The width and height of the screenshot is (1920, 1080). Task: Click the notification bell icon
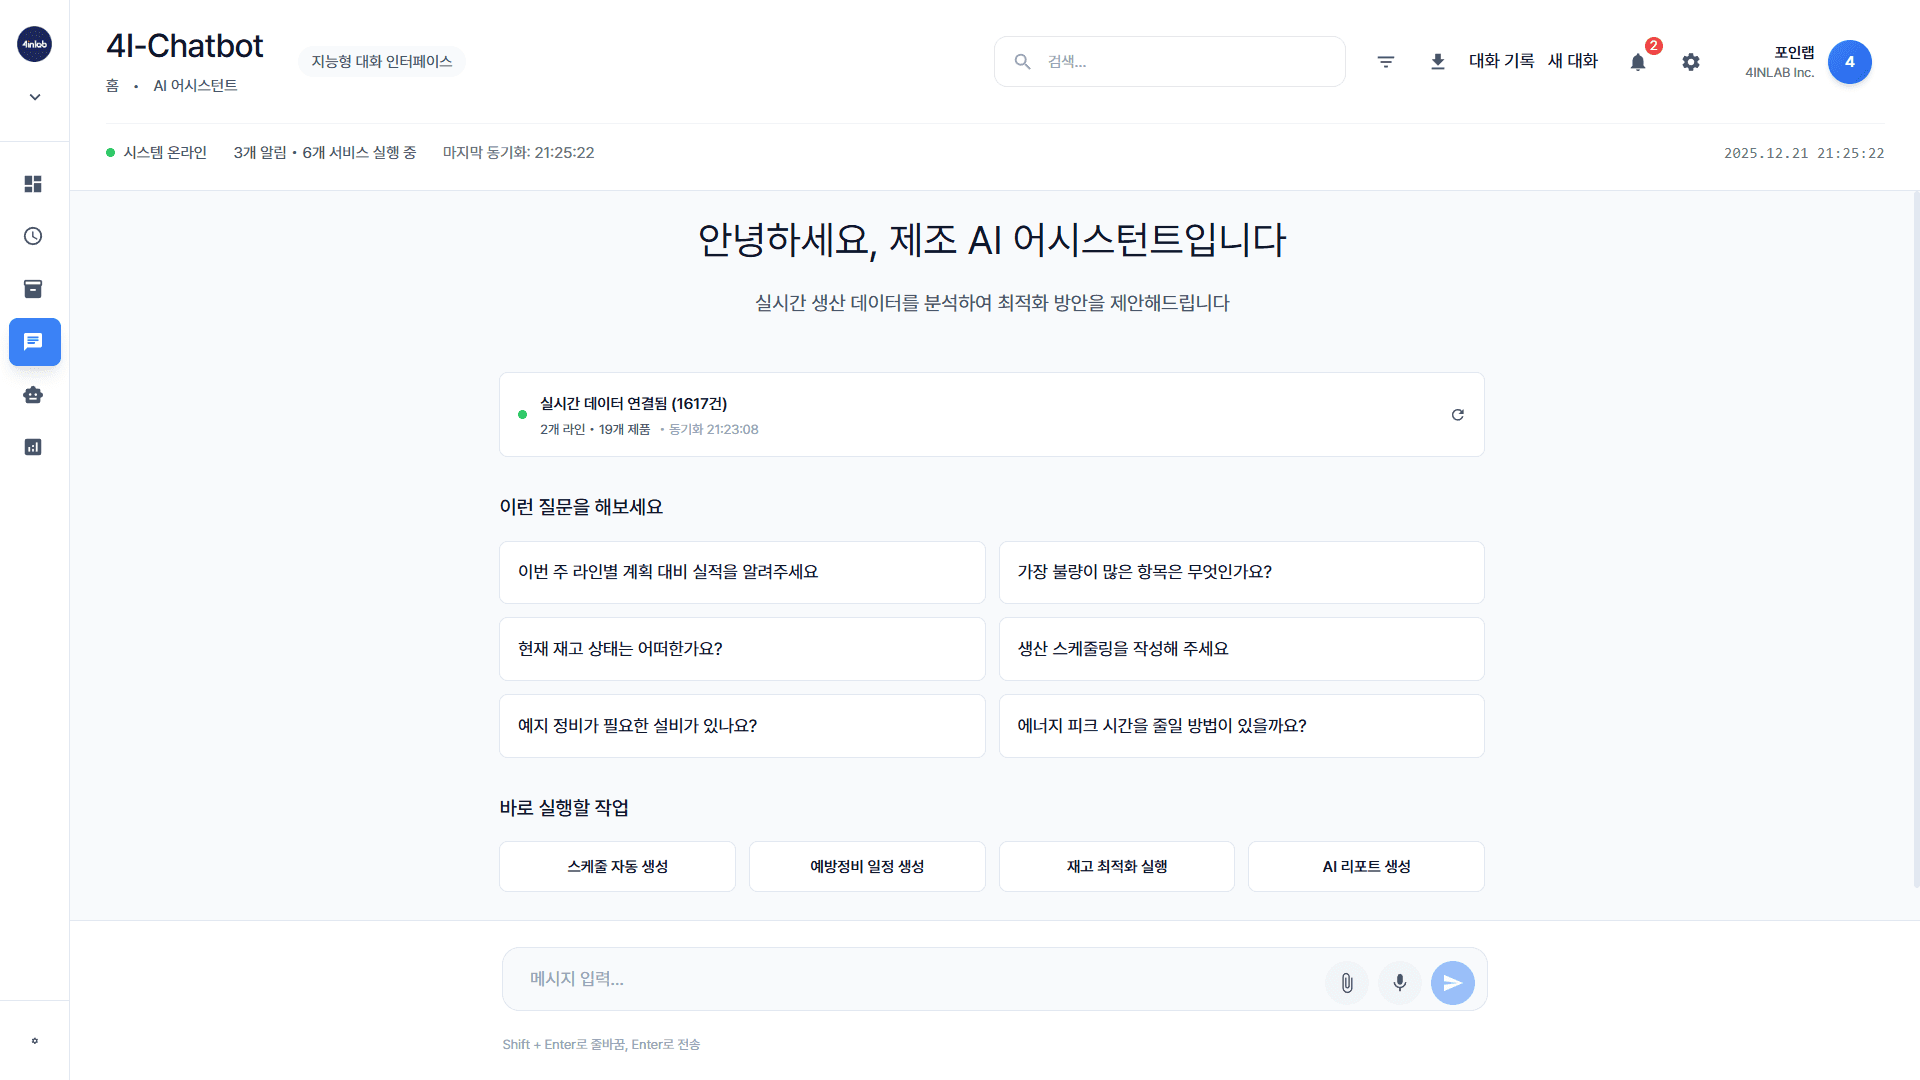[1638, 62]
